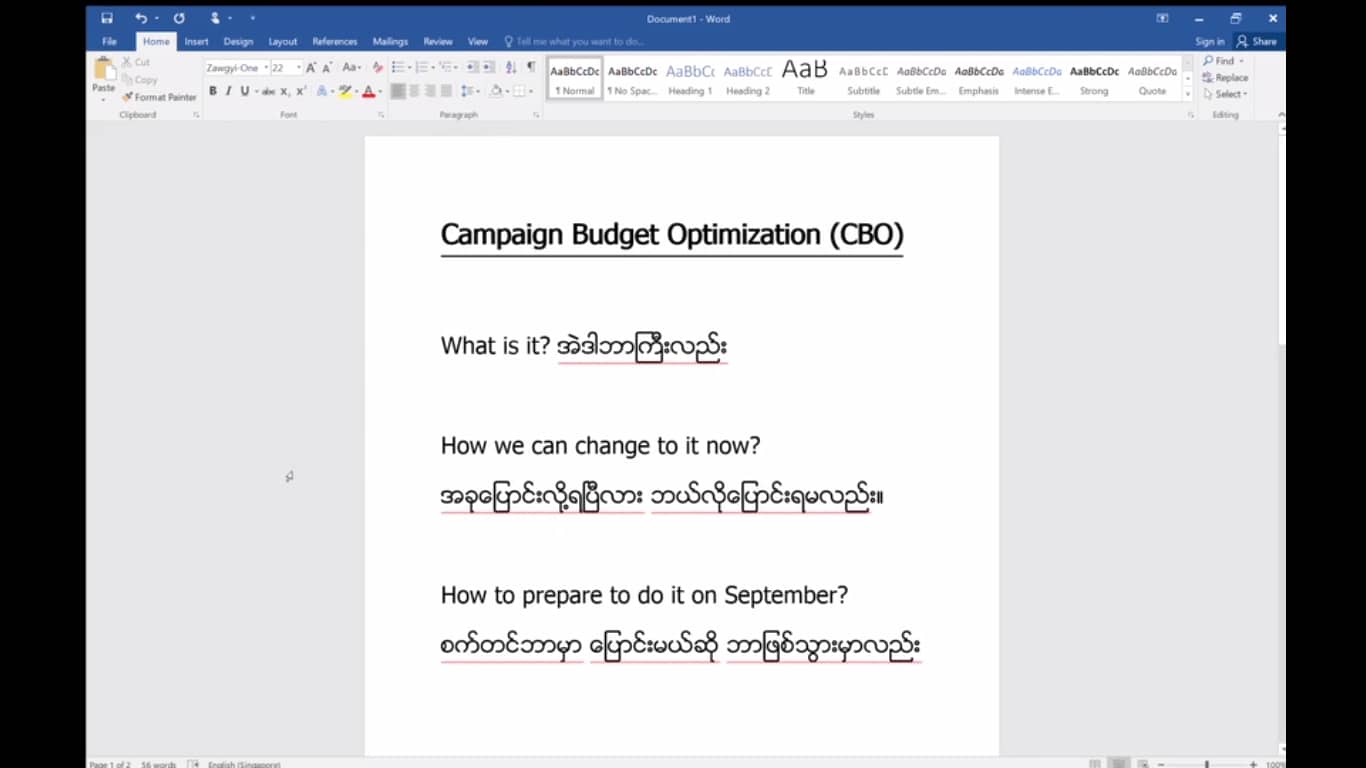Screen dimensions: 1366x768
Task: Apply the text highlight color
Action: (x=345, y=91)
